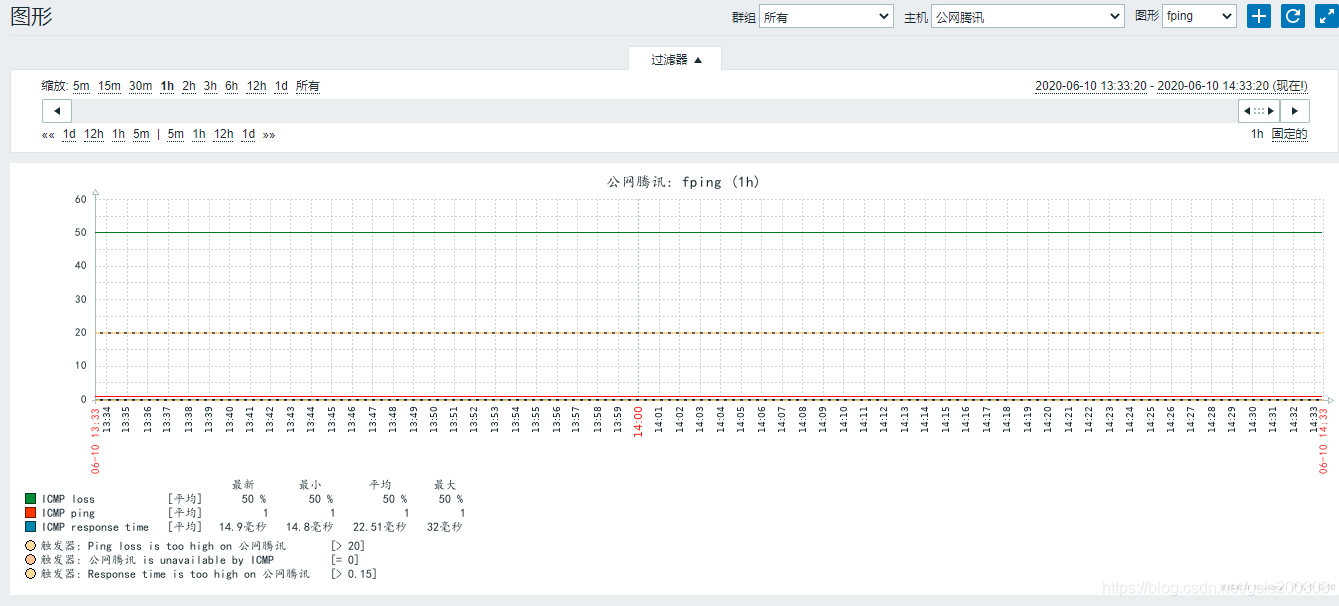Move back 1d in time navigation

pyautogui.click(x=69, y=134)
